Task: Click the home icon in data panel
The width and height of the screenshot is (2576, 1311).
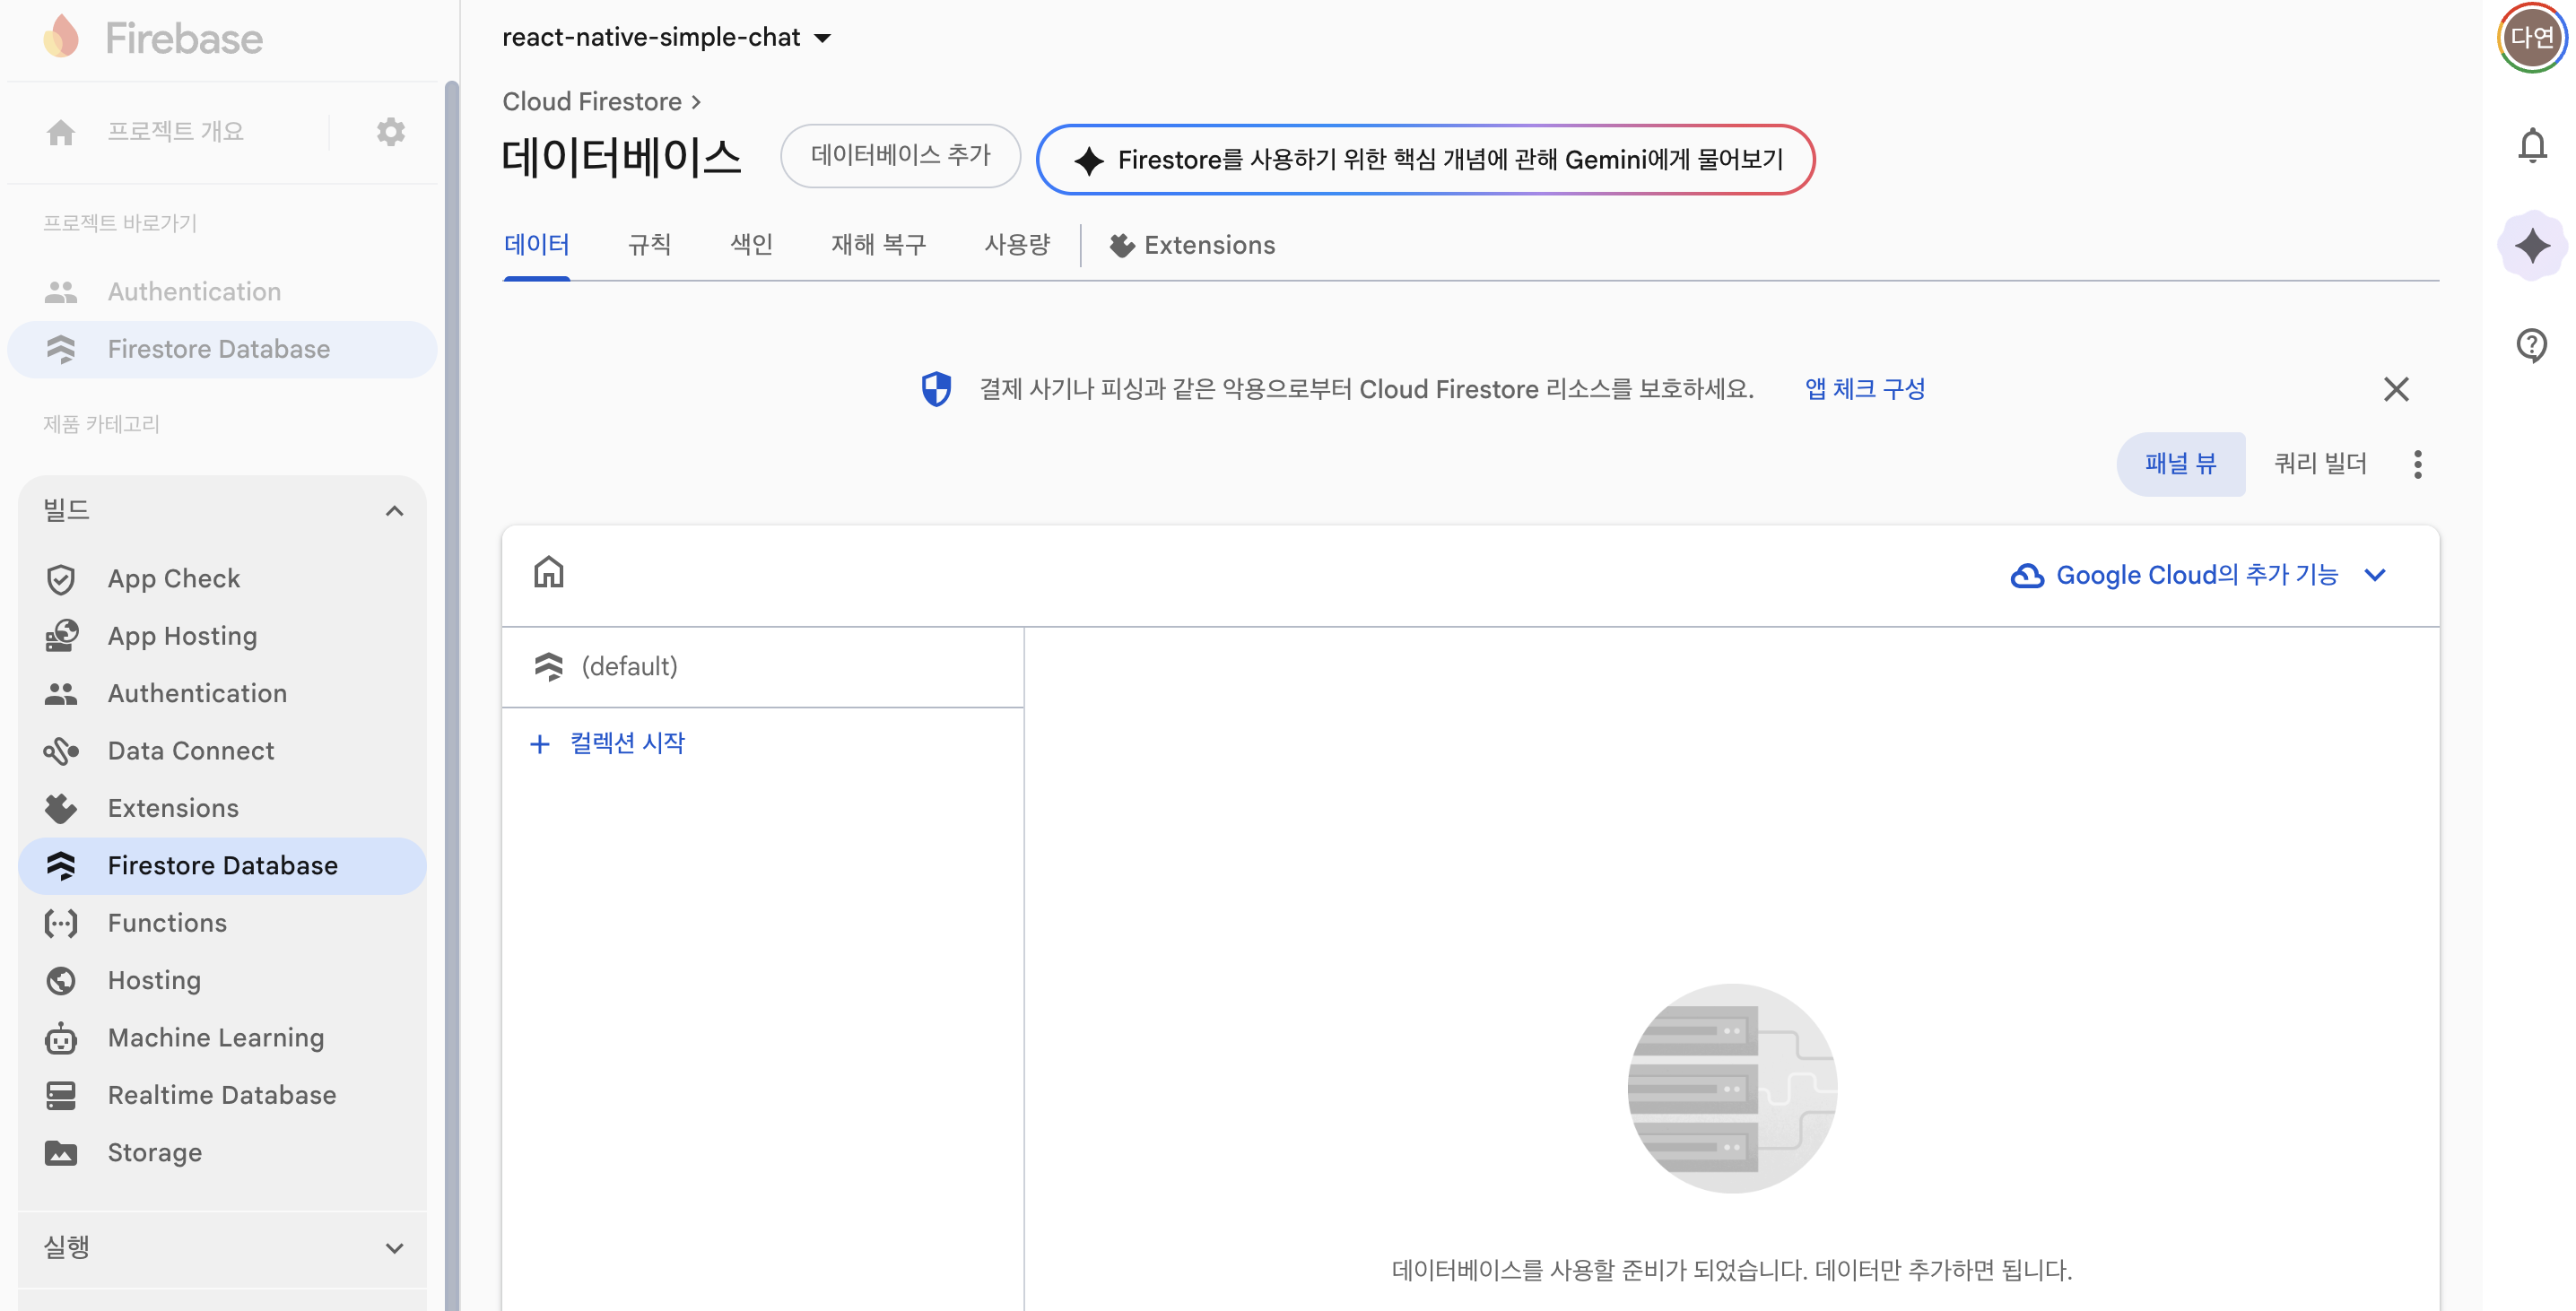Action: tap(548, 573)
